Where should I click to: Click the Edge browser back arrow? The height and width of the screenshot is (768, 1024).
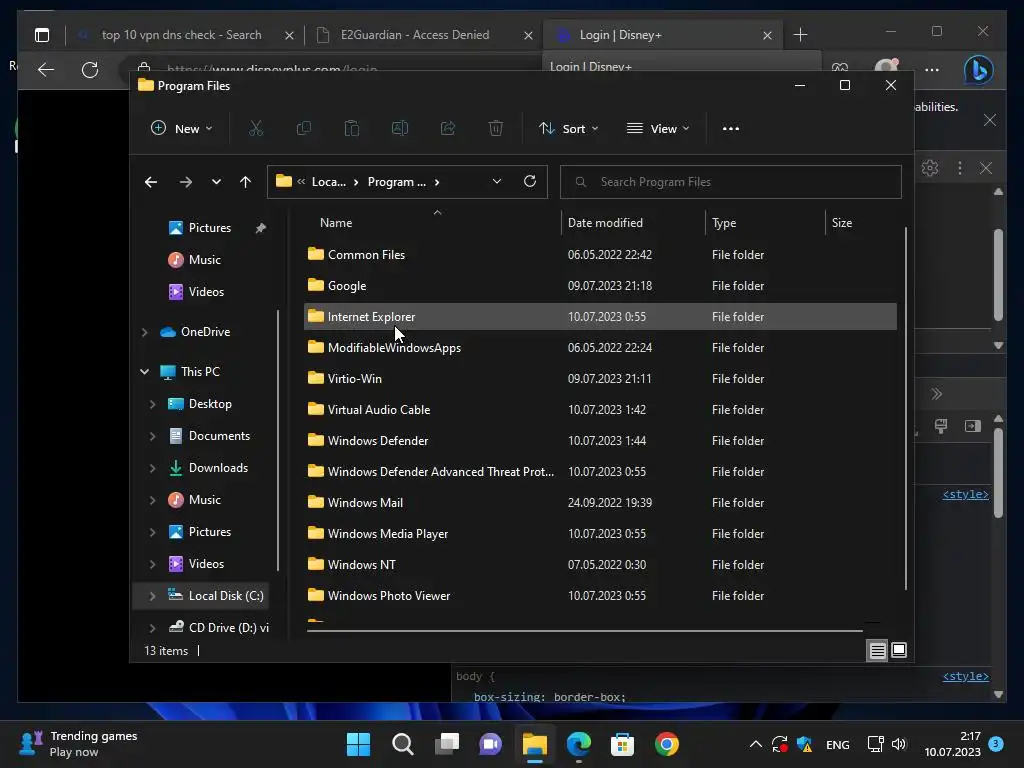(46, 69)
